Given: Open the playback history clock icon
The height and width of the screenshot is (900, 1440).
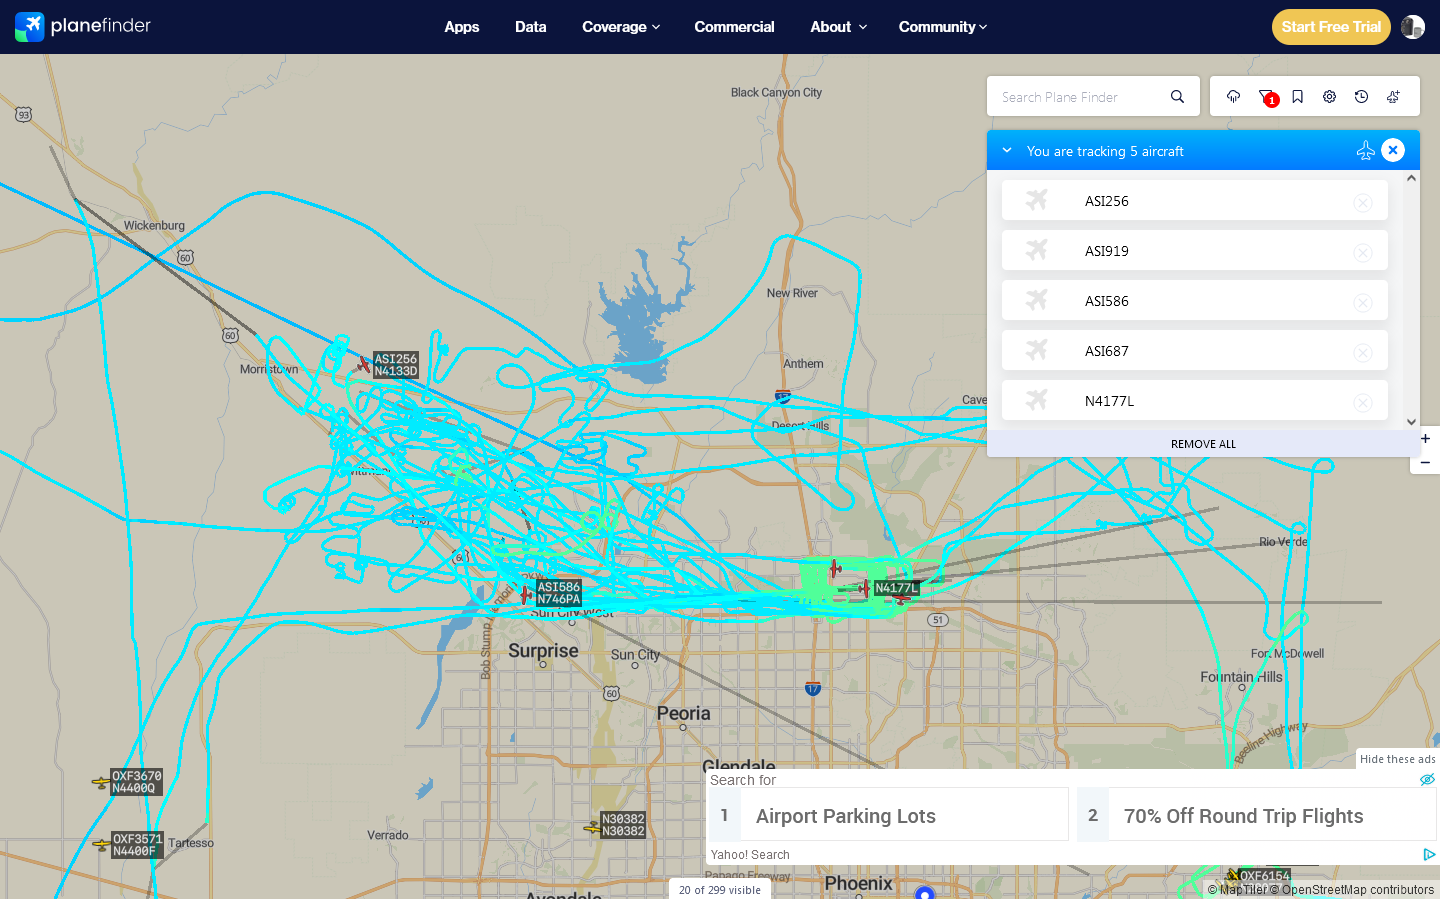Looking at the screenshot, I should pos(1361,97).
